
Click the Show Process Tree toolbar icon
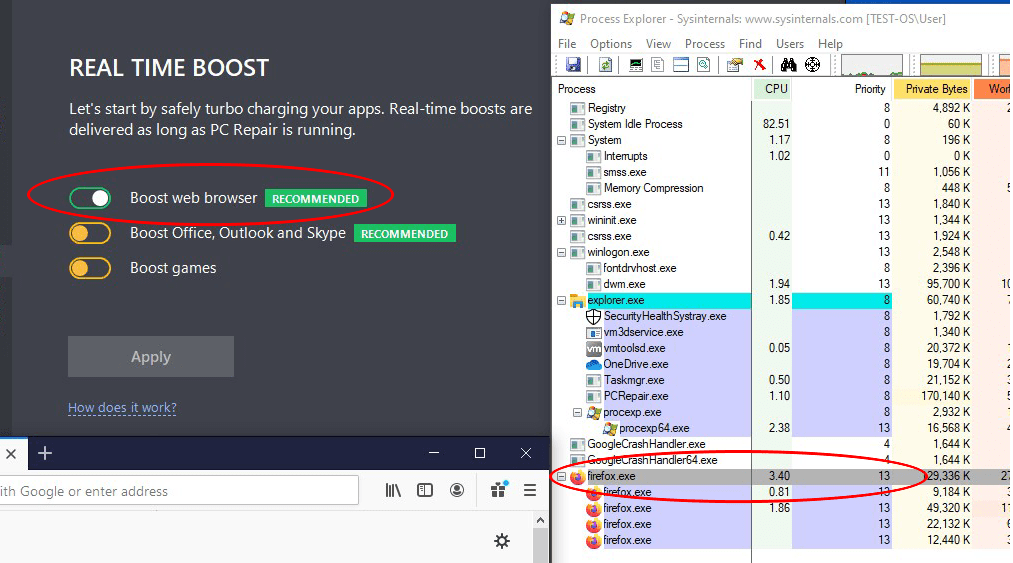(658, 65)
